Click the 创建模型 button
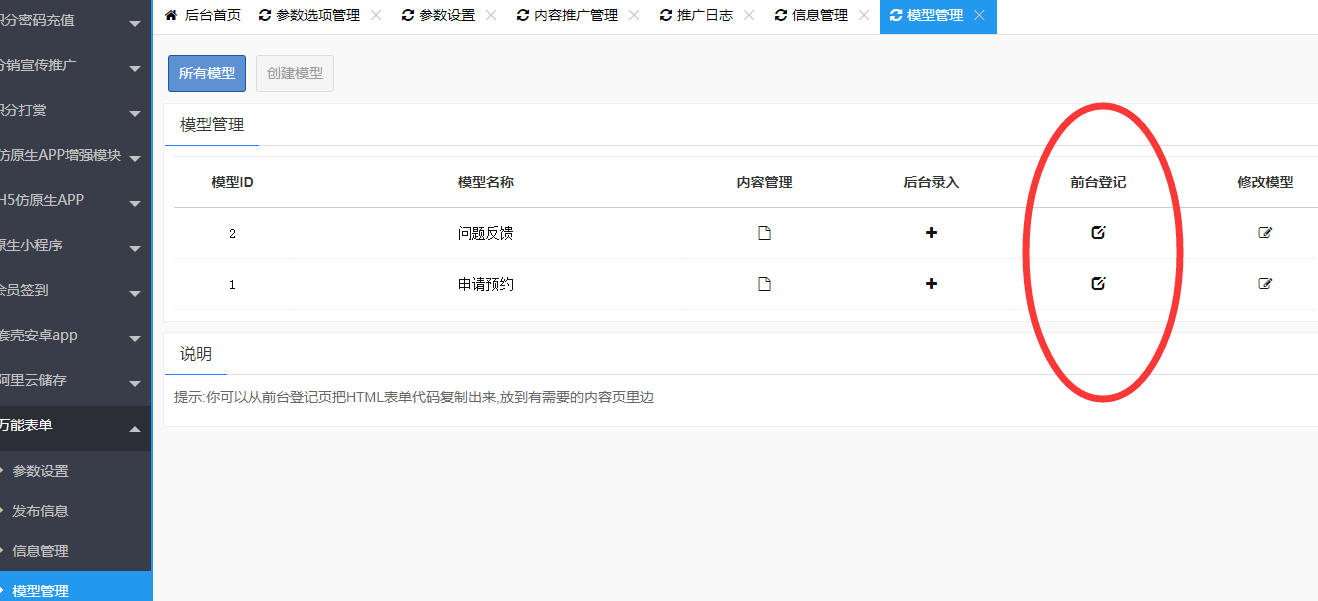 point(295,74)
